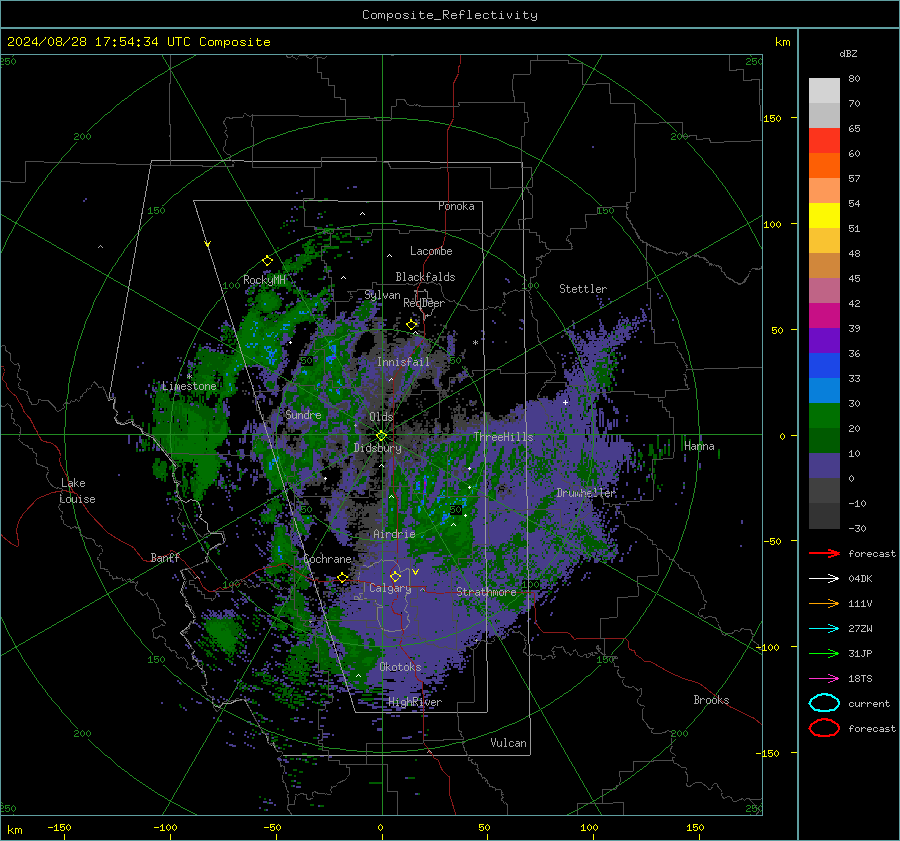Click the yellow diamond marker above Calgary
Screen dimensions: 900x841
click(x=395, y=576)
